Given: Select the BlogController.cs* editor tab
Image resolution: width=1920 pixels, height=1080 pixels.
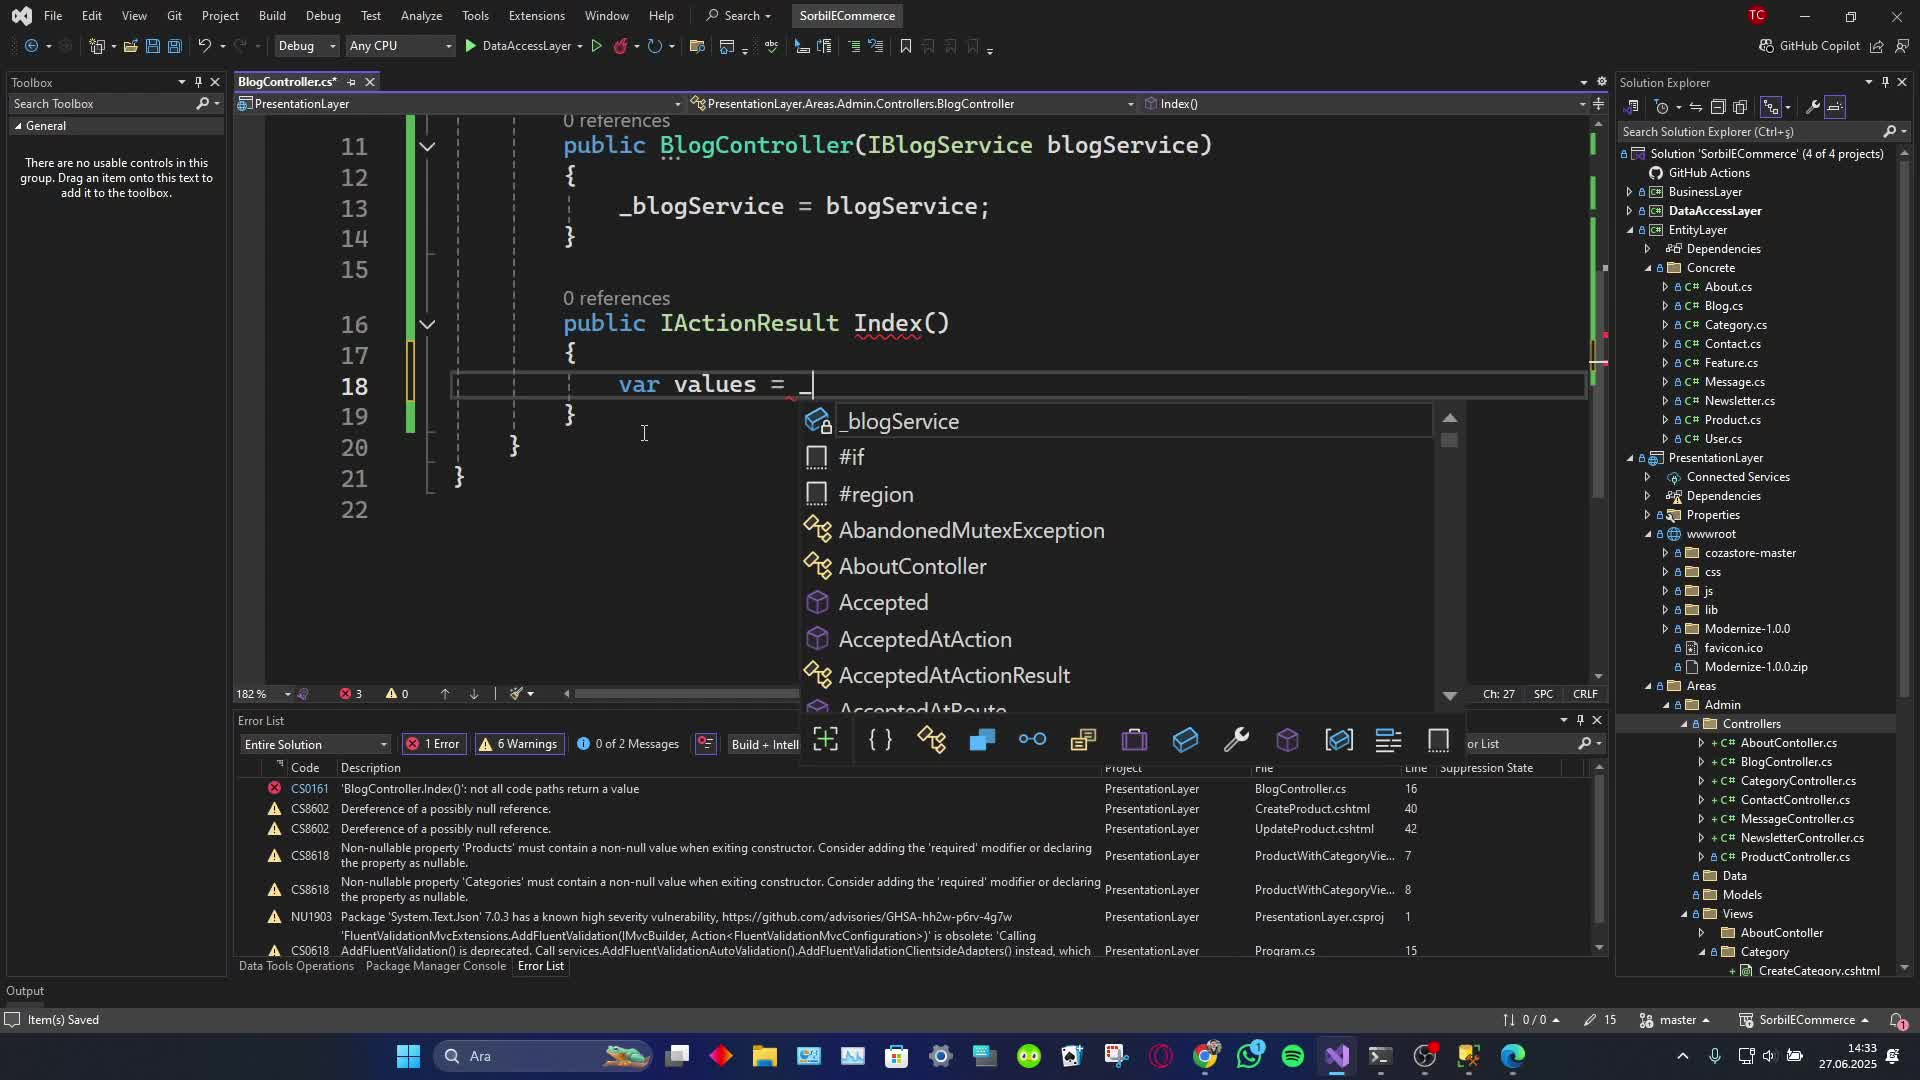Looking at the screenshot, I should point(287,82).
